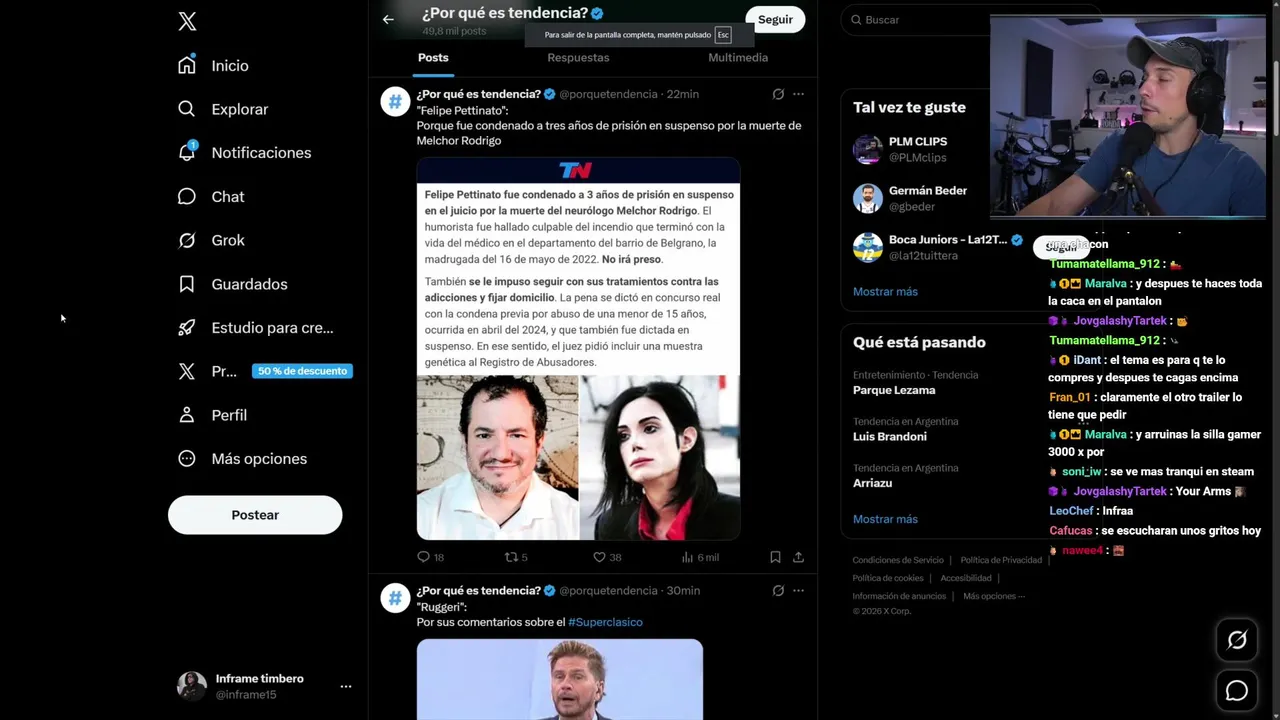Click Grok icon on Felipe Pettinato post
Viewport: 1280px width, 720px height.
click(x=778, y=94)
